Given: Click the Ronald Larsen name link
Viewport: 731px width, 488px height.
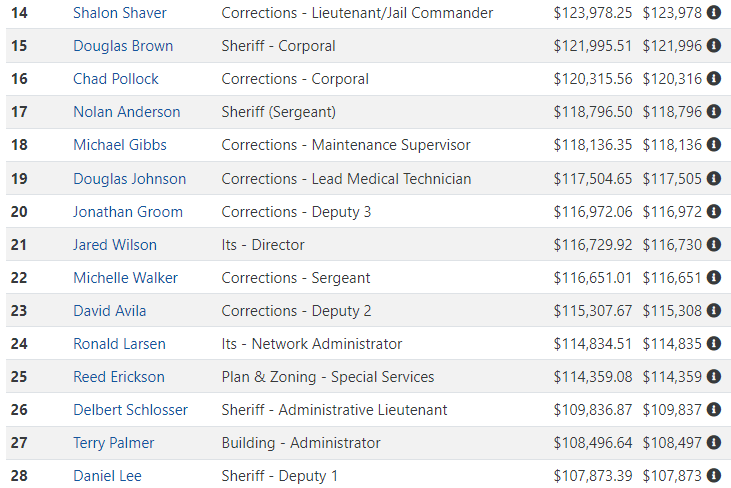Looking at the screenshot, I should click(119, 344).
